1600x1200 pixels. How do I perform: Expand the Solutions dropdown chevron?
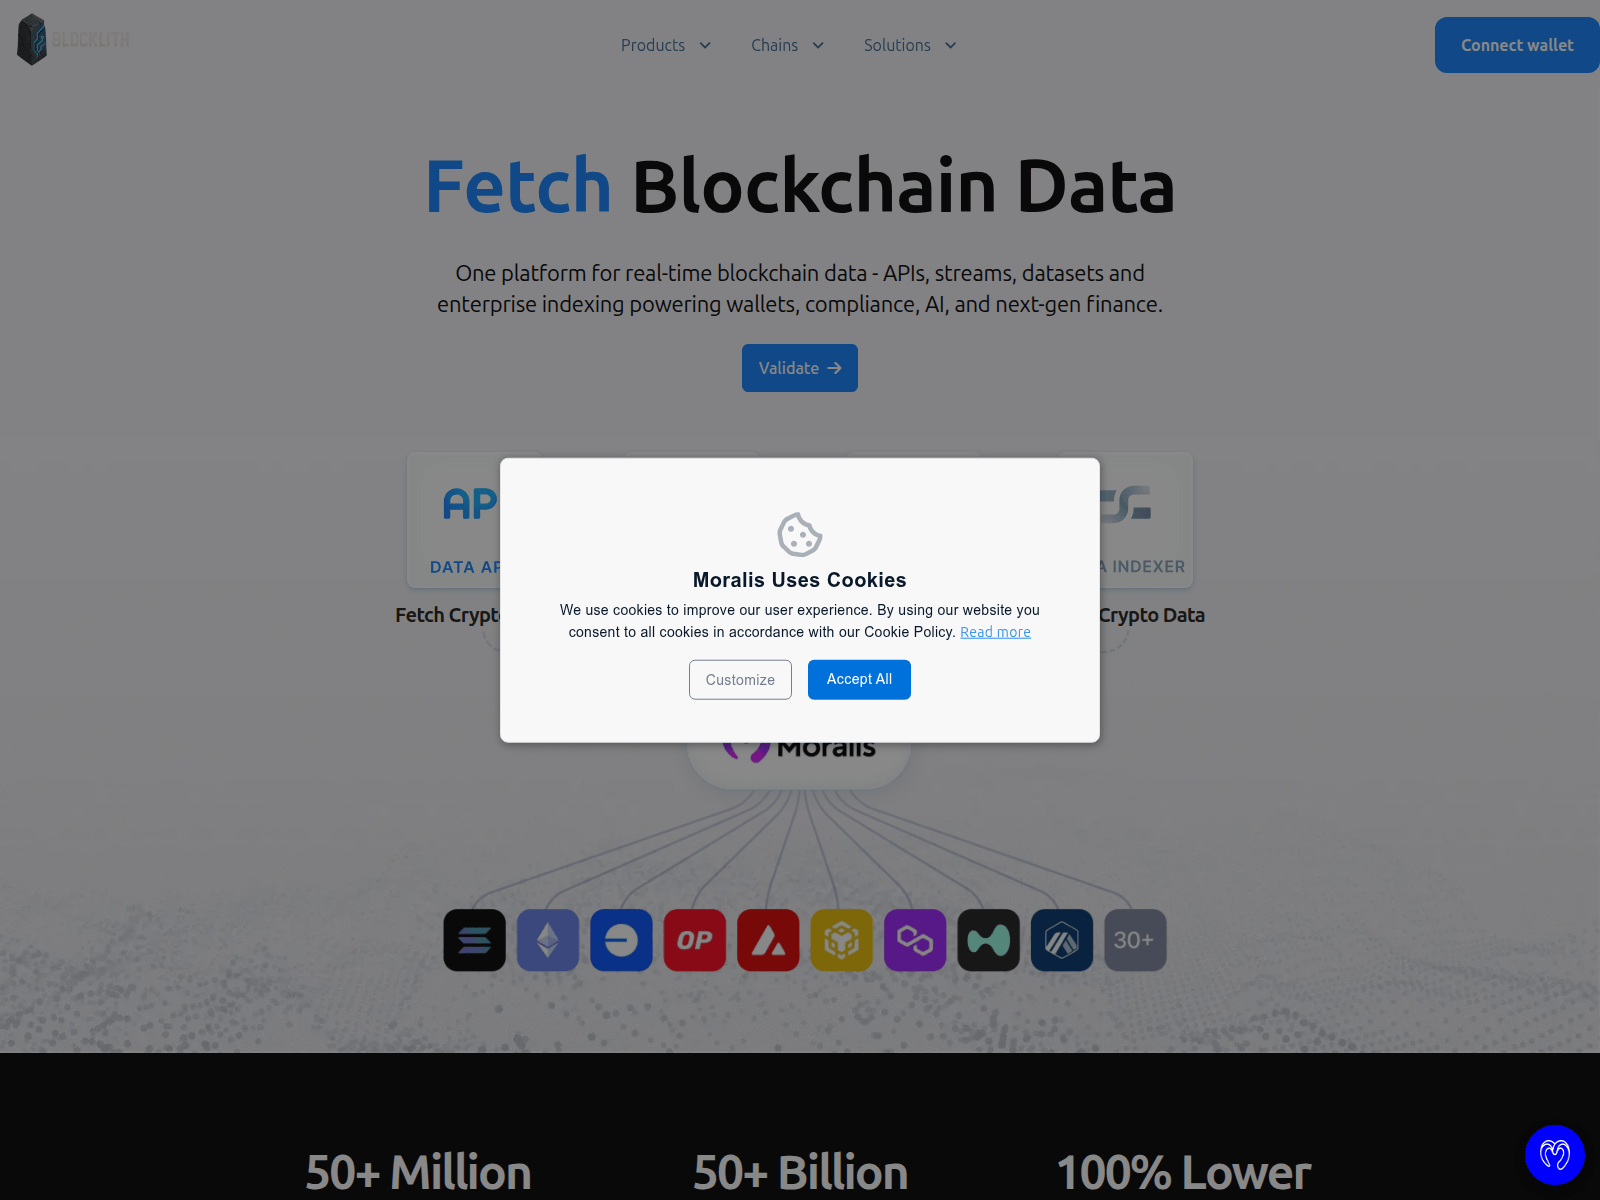pos(951,45)
